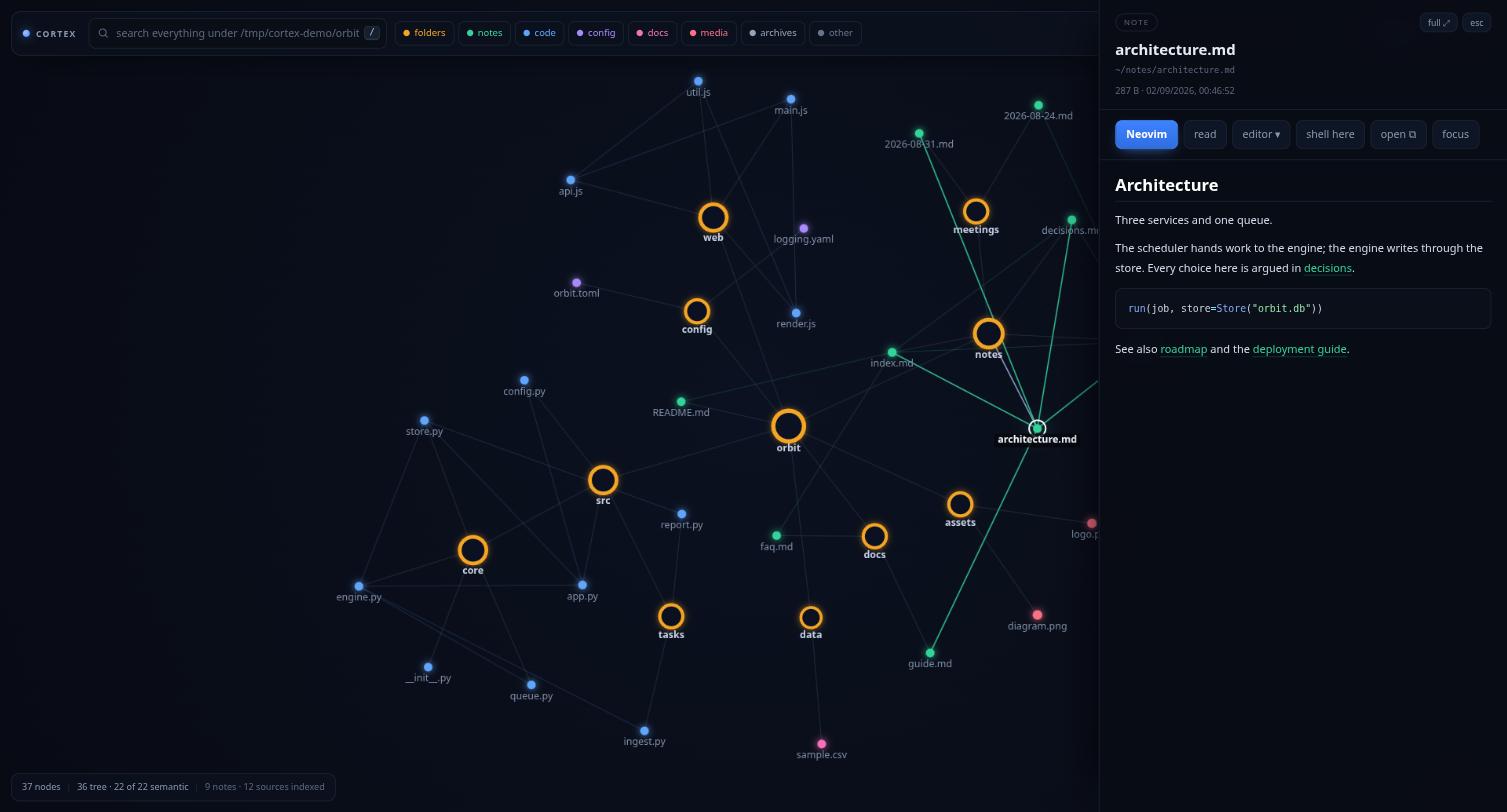Open the deployment guide link
The height and width of the screenshot is (812, 1507).
coord(1299,349)
